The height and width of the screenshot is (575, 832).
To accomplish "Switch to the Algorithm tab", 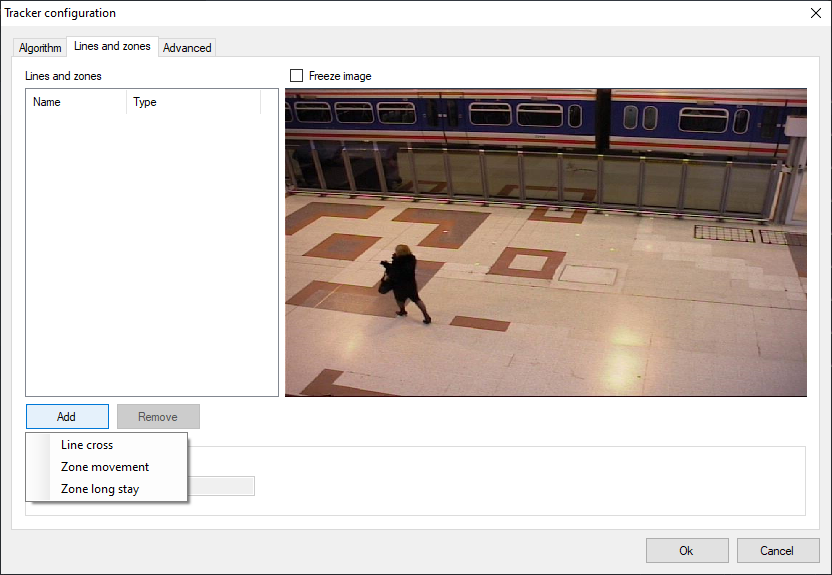I will (40, 48).
